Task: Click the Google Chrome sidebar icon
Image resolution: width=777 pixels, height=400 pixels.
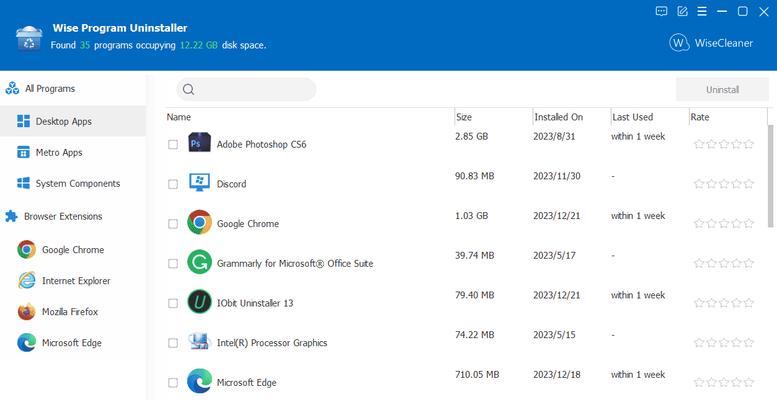Action: coord(26,250)
